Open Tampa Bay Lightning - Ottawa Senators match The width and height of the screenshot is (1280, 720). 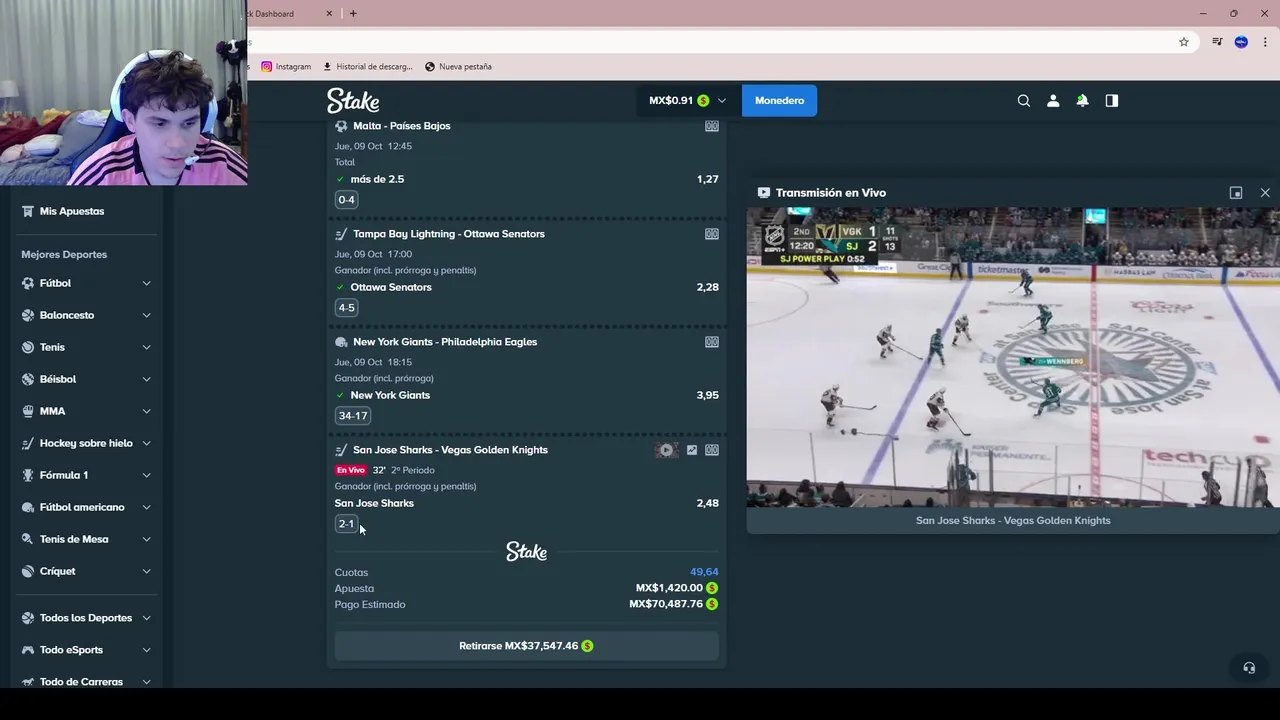click(449, 234)
